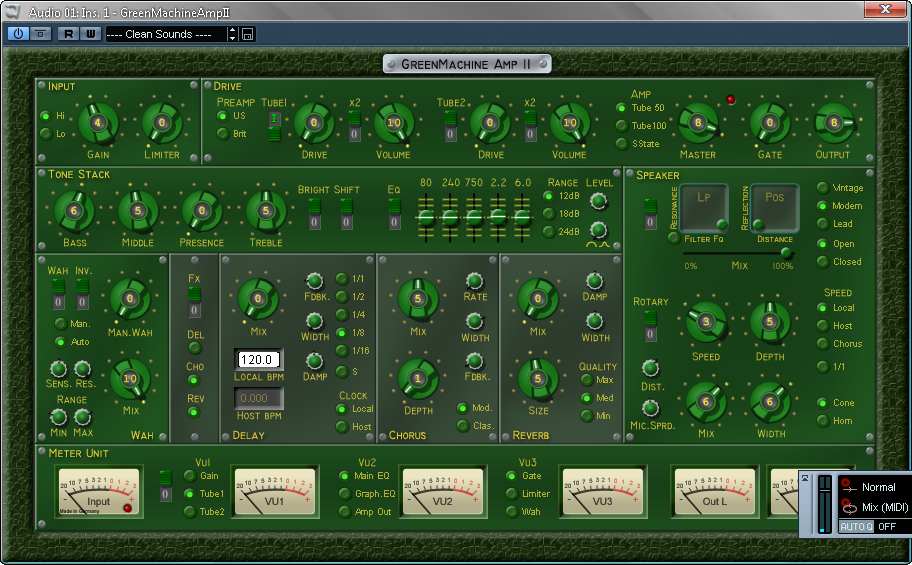
Task: Click the AUTO Q button
Action: 854,526
